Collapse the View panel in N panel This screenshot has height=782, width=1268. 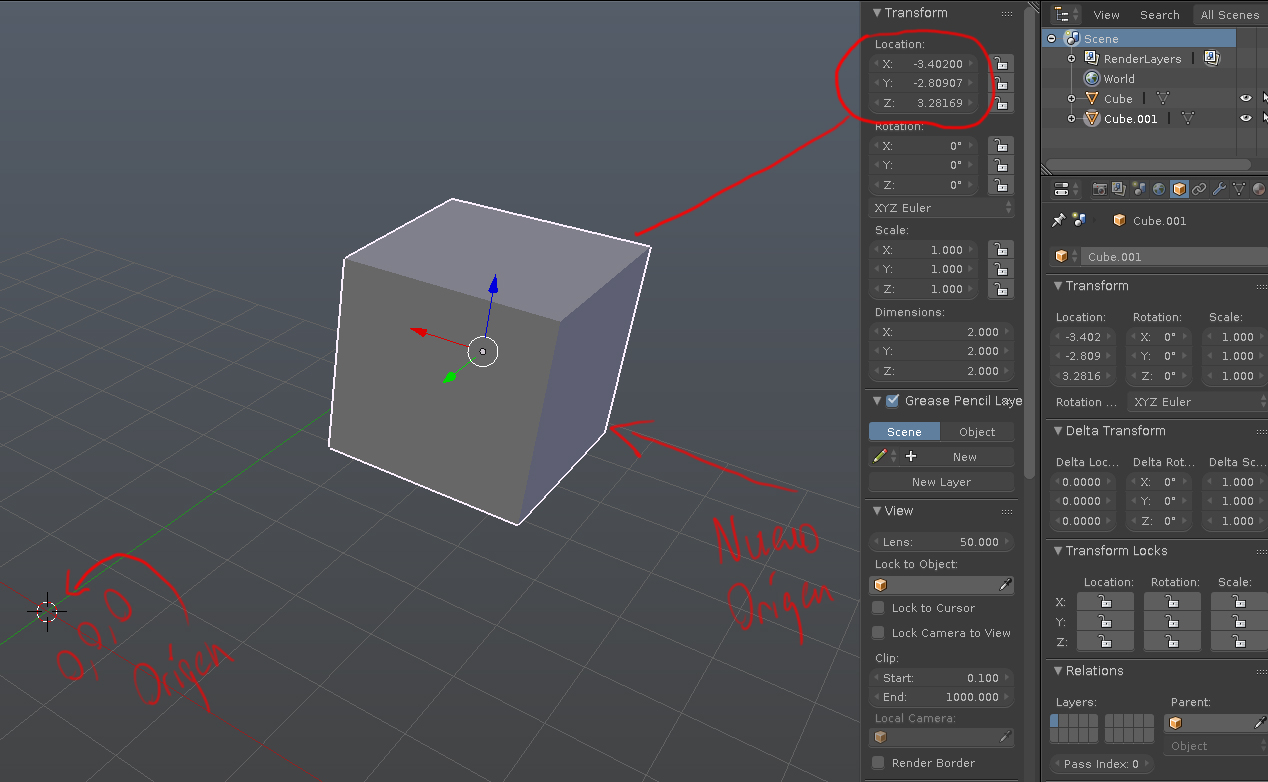pos(878,511)
